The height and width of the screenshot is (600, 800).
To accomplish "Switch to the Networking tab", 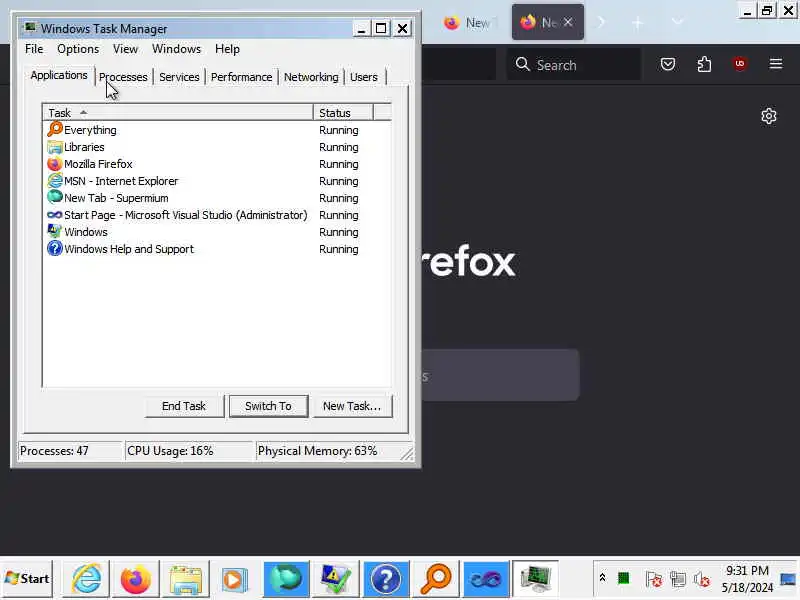I will pyautogui.click(x=311, y=77).
